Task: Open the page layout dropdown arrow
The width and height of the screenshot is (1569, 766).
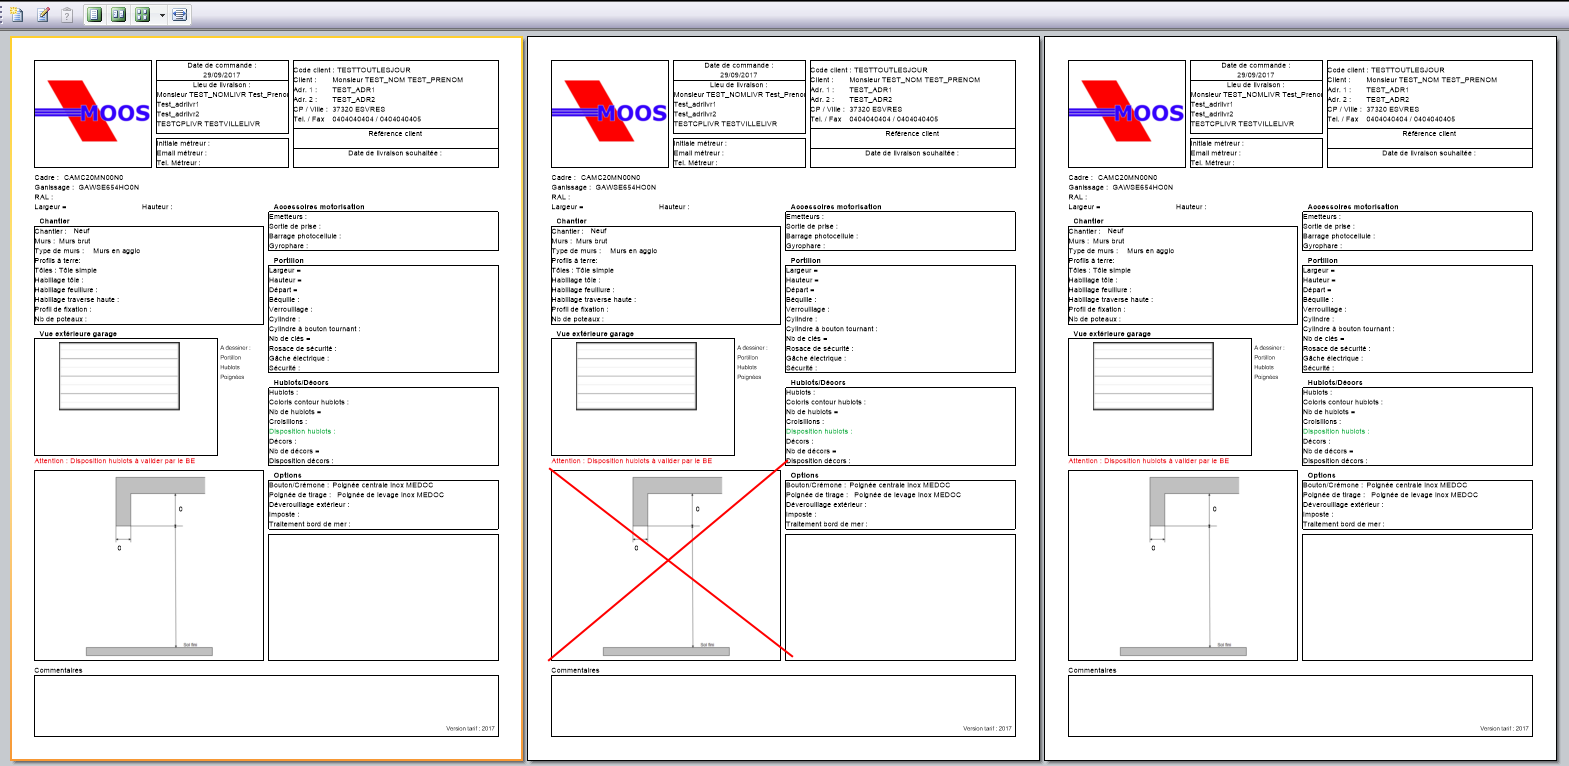Action: (162, 15)
